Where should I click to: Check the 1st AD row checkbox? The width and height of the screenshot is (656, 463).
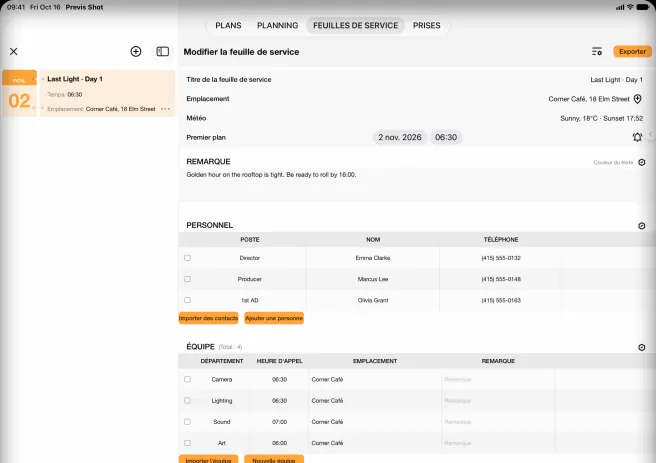tap(187, 300)
